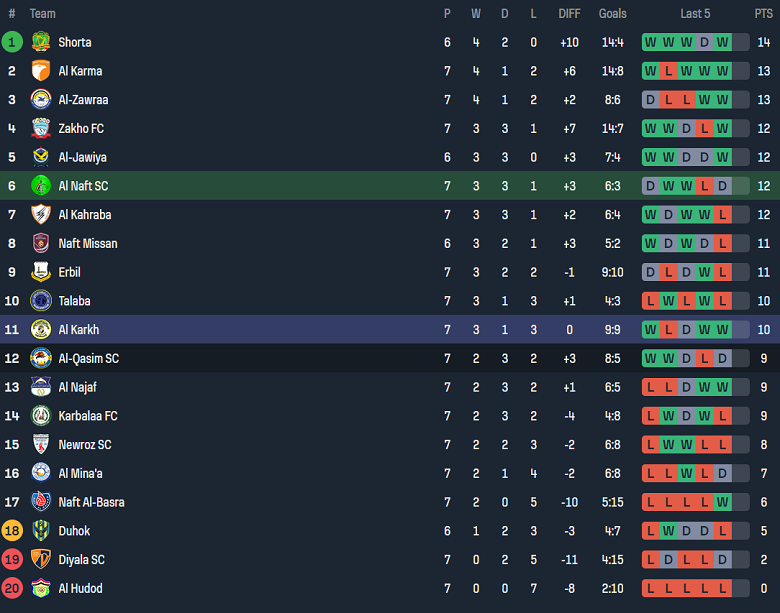780x613 pixels.
Task: Sort table by PTS column header
Action: [x=763, y=14]
